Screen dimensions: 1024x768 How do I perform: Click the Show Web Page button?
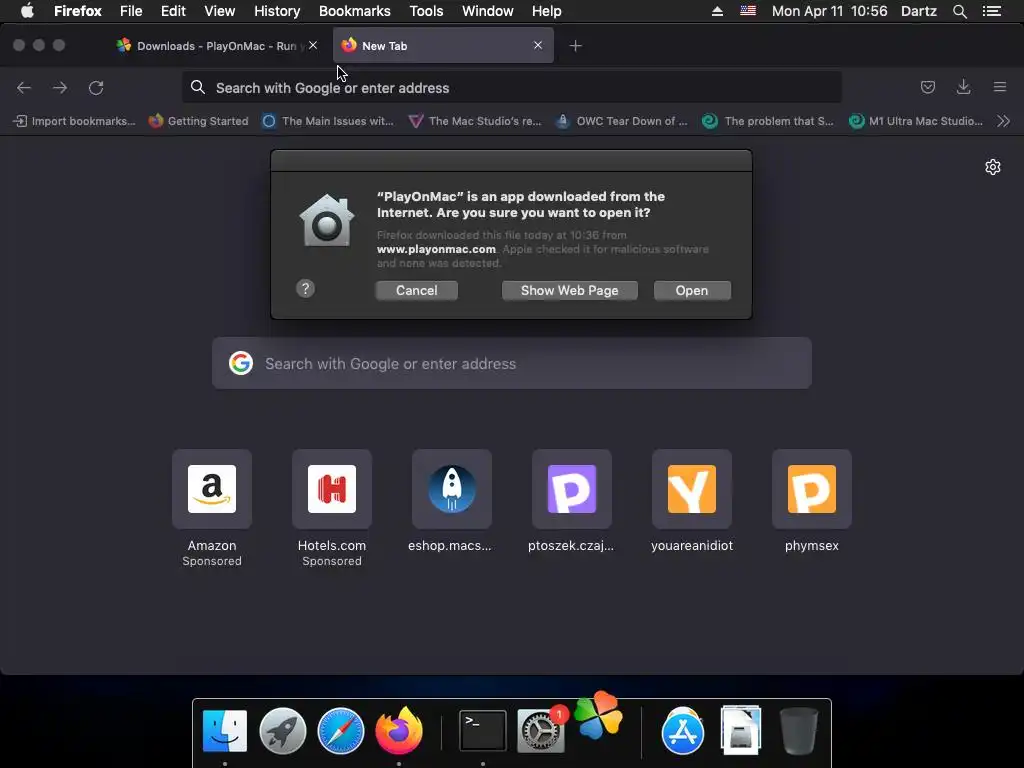click(x=569, y=291)
